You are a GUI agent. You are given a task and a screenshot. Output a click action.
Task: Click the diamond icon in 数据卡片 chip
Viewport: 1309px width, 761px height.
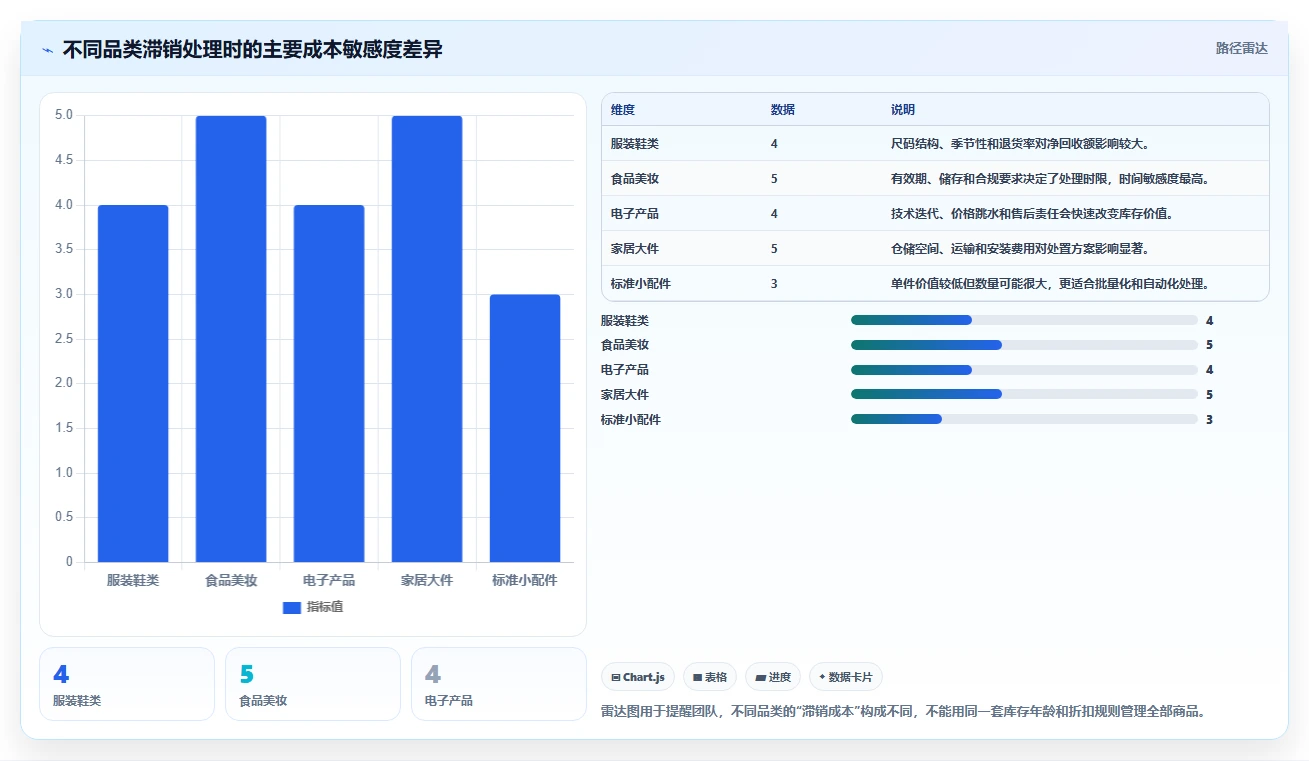click(x=822, y=677)
